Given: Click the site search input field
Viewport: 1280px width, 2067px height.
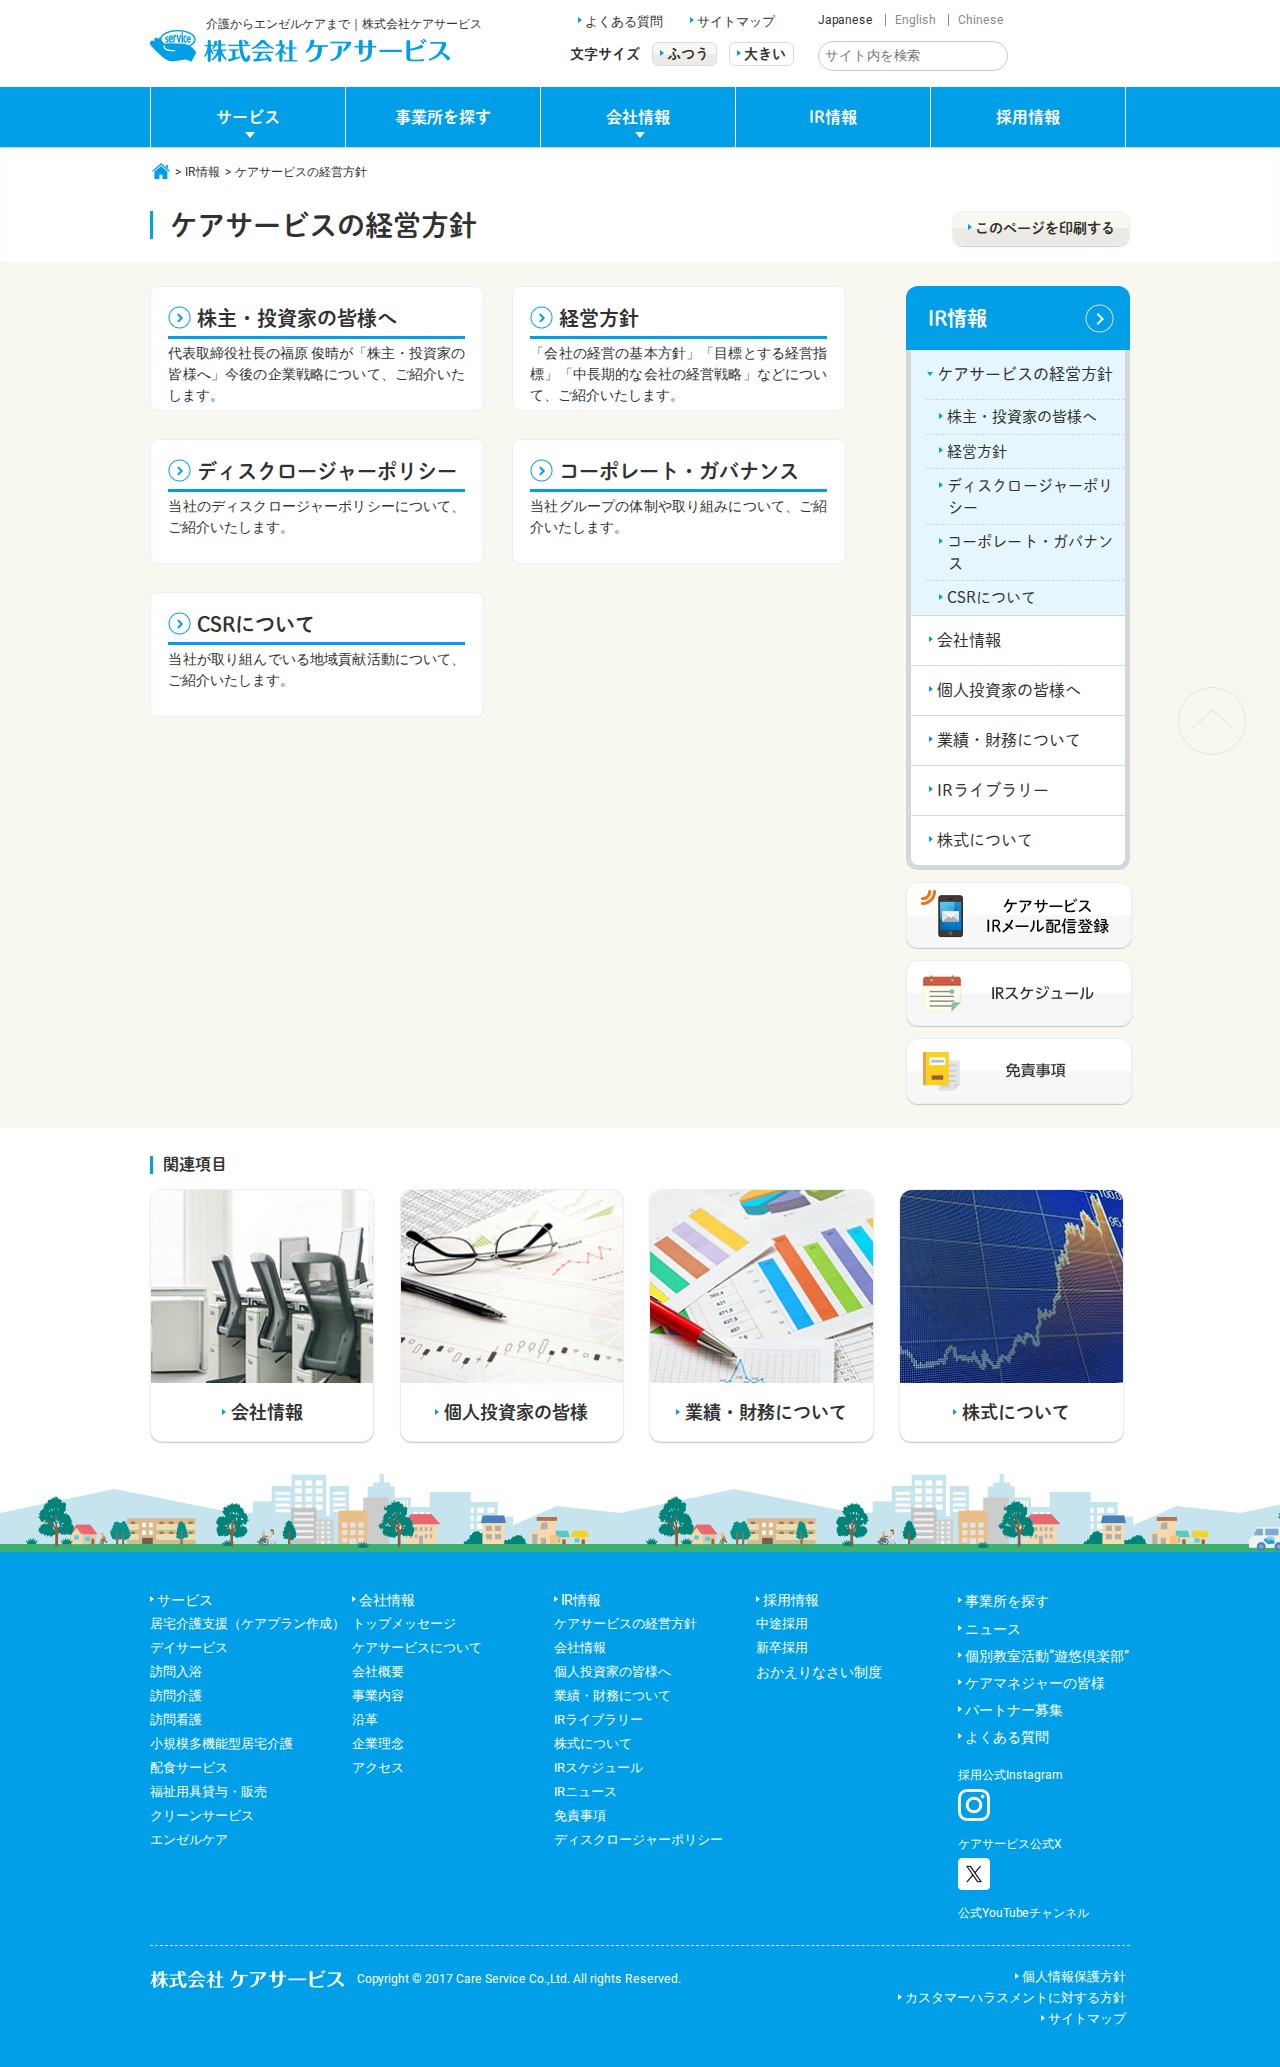Looking at the screenshot, I should pos(912,56).
